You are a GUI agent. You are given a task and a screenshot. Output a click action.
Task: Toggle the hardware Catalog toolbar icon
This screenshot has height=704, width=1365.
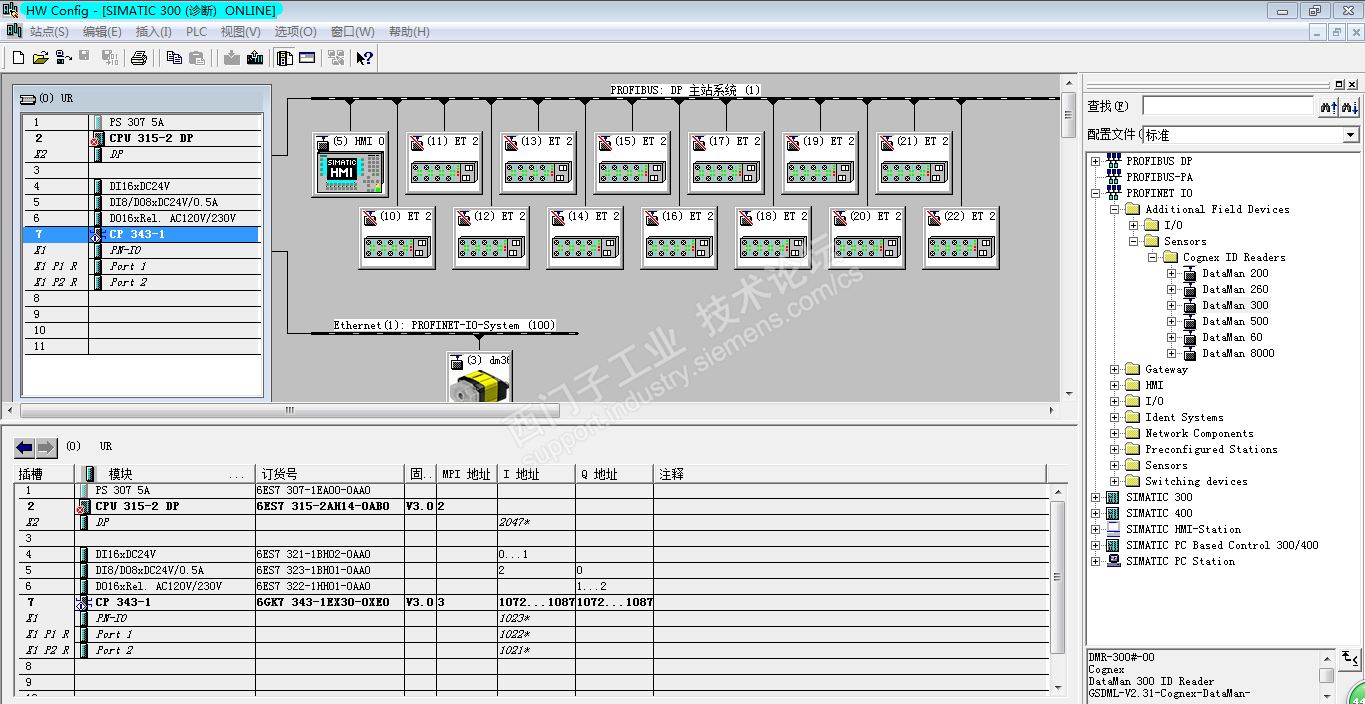(285, 58)
